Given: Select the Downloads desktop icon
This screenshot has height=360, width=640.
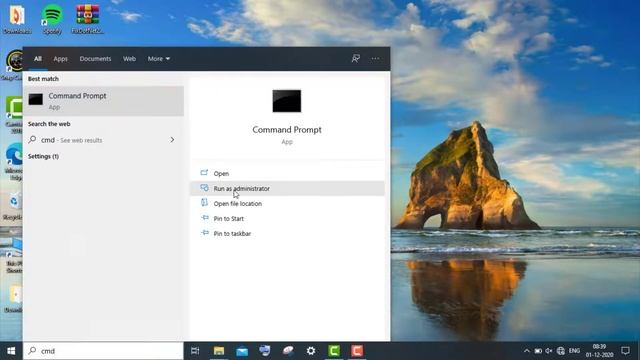Looking at the screenshot, I should [x=17, y=18].
